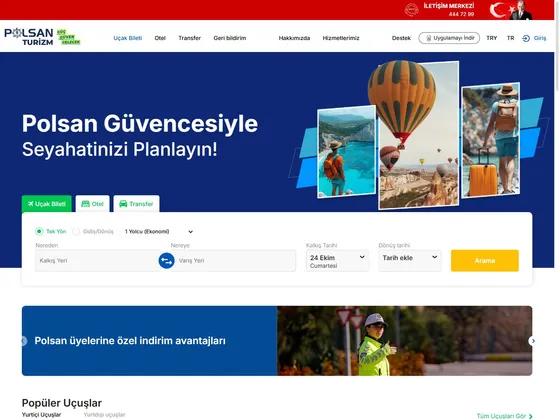Click Uygulamayı İndir button
Viewport: 560px width, 419px height.
point(449,38)
